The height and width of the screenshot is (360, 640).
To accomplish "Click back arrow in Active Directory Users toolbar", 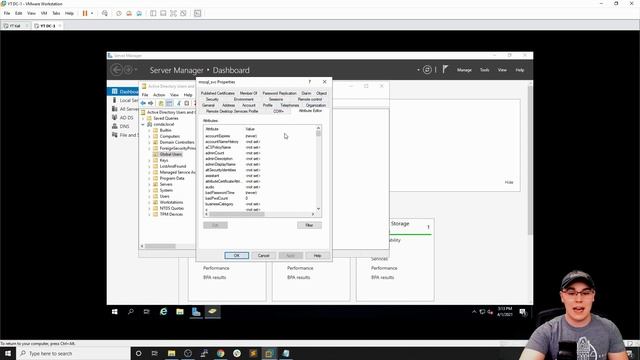I will pyautogui.click(x=143, y=103).
